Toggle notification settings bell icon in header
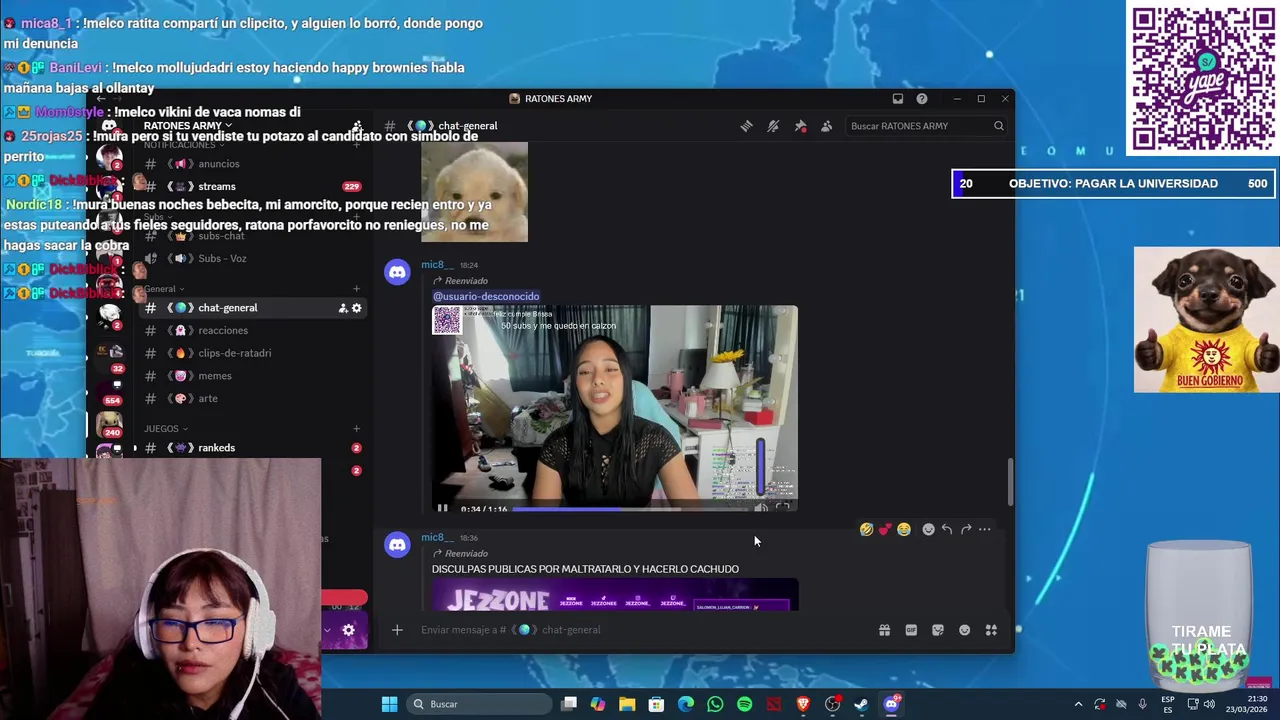The width and height of the screenshot is (1280, 720). 773,126
